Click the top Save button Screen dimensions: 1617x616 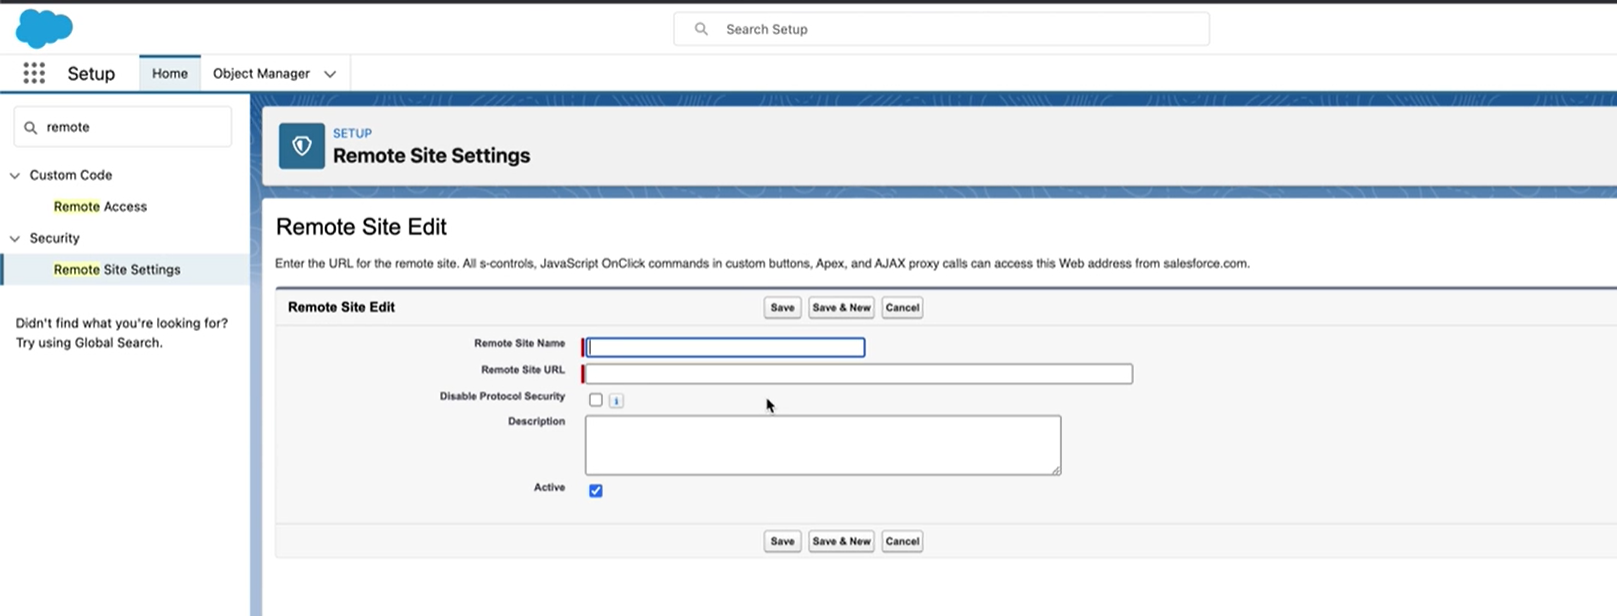(x=782, y=307)
